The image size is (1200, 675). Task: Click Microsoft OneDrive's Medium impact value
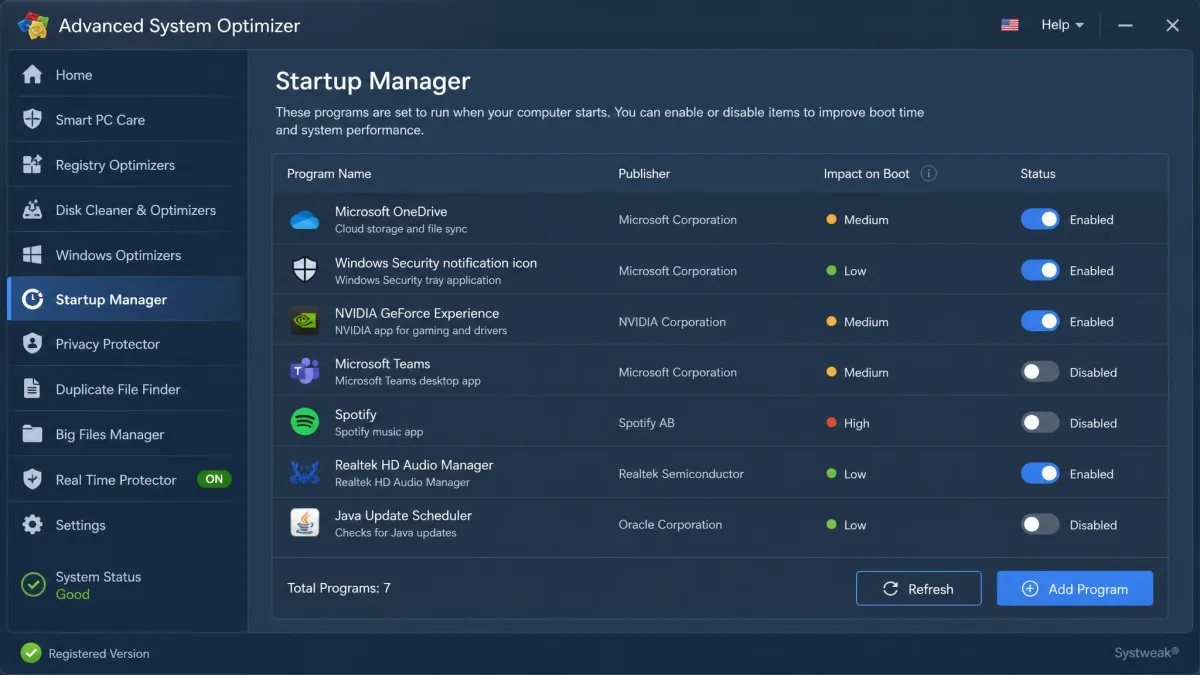866,220
